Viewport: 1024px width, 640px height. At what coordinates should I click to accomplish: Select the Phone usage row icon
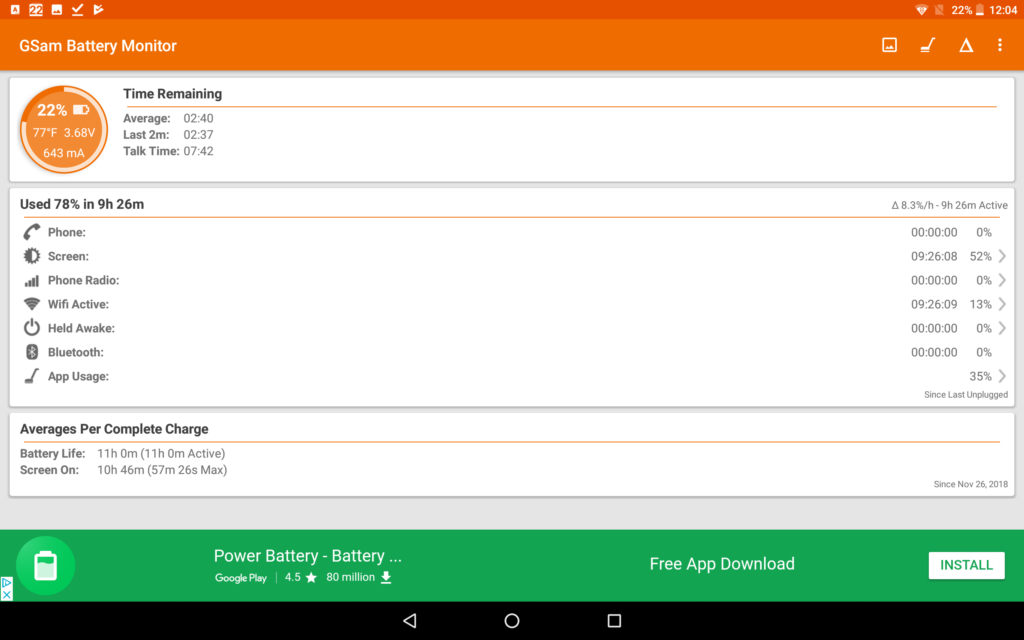(30, 231)
